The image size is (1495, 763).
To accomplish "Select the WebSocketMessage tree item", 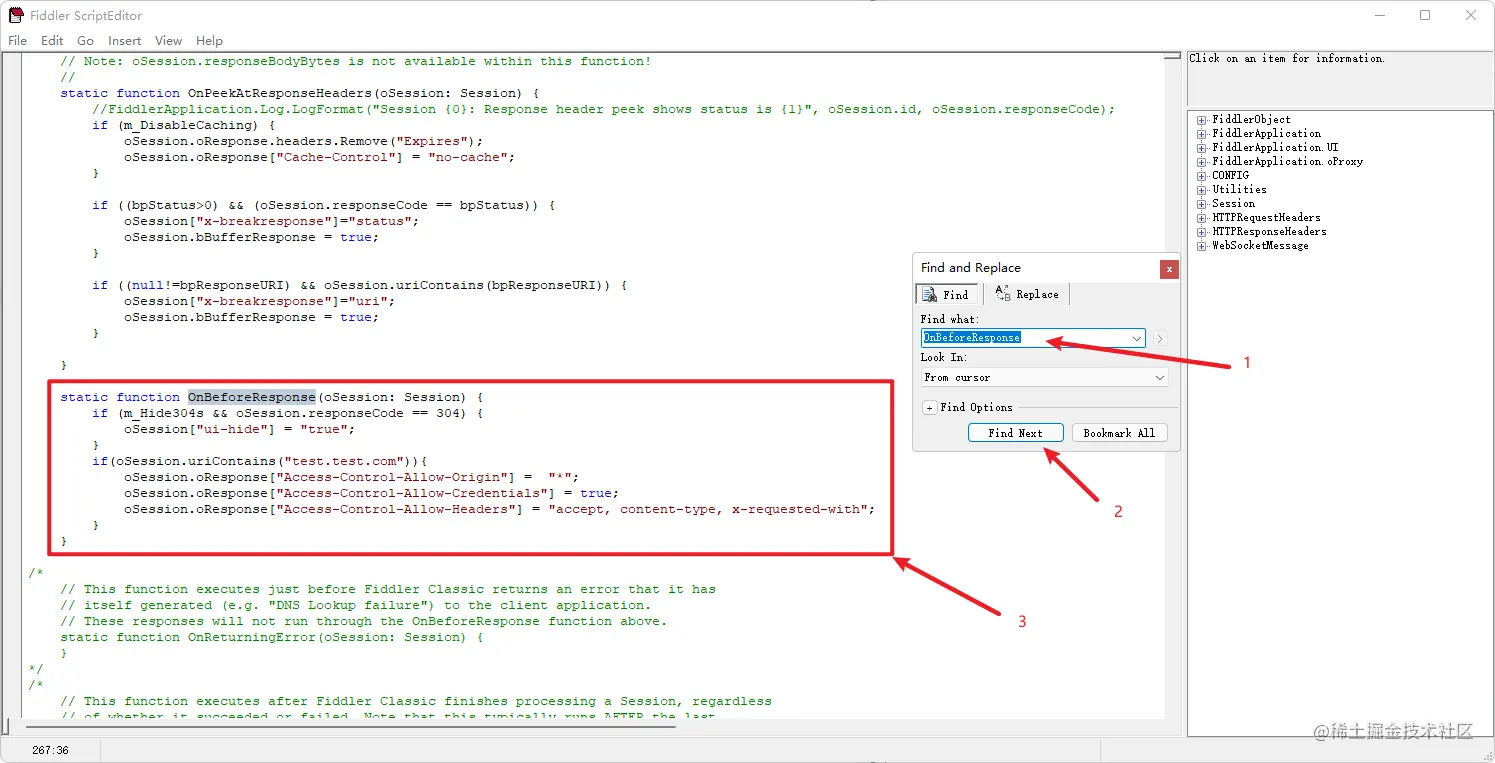I will click(x=1260, y=246).
